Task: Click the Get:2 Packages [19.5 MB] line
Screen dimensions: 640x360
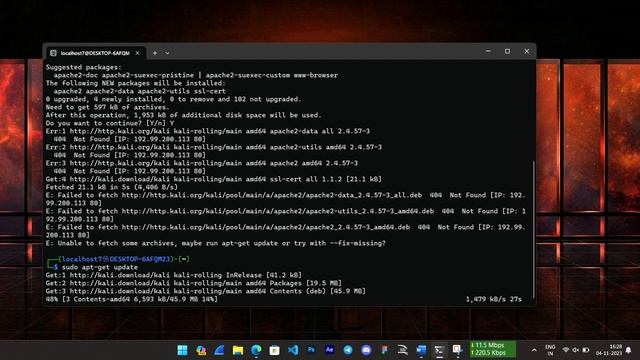Action: (194, 283)
